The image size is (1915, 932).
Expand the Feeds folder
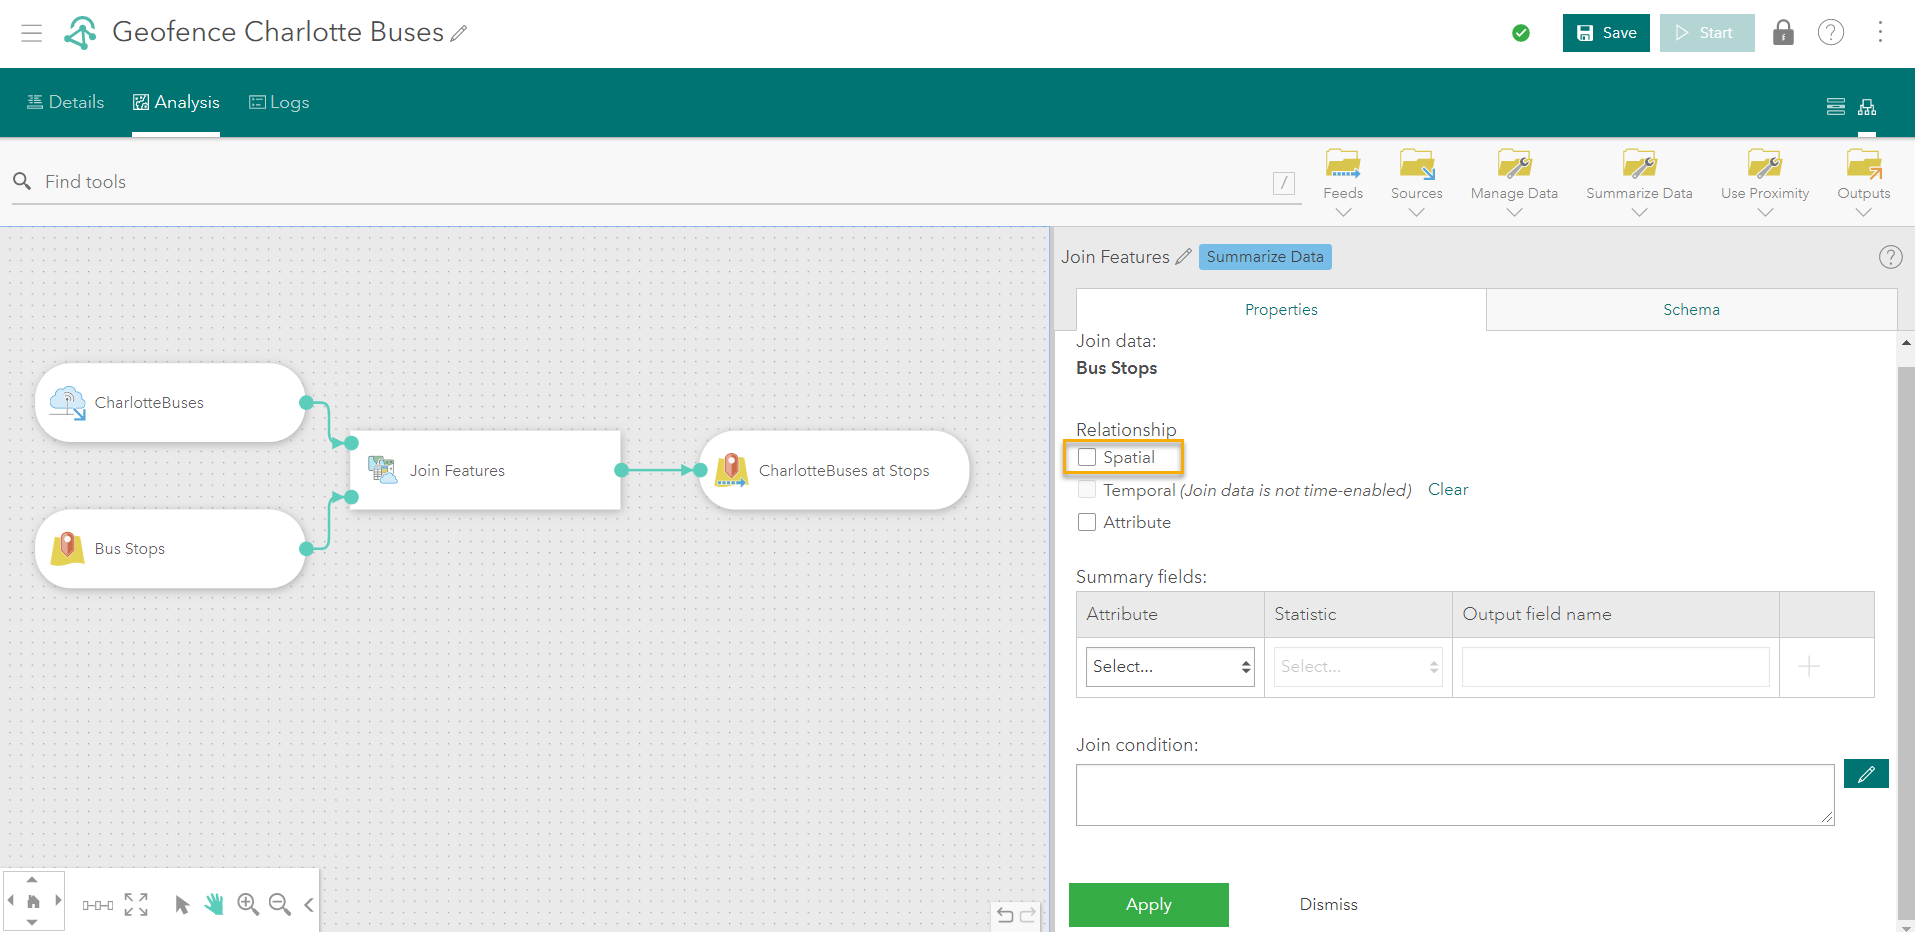(1343, 181)
